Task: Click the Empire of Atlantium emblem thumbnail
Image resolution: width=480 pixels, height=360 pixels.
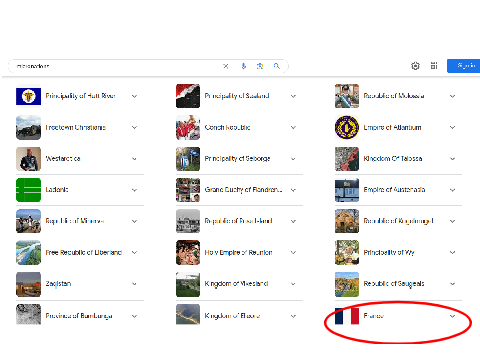Action: point(347,127)
